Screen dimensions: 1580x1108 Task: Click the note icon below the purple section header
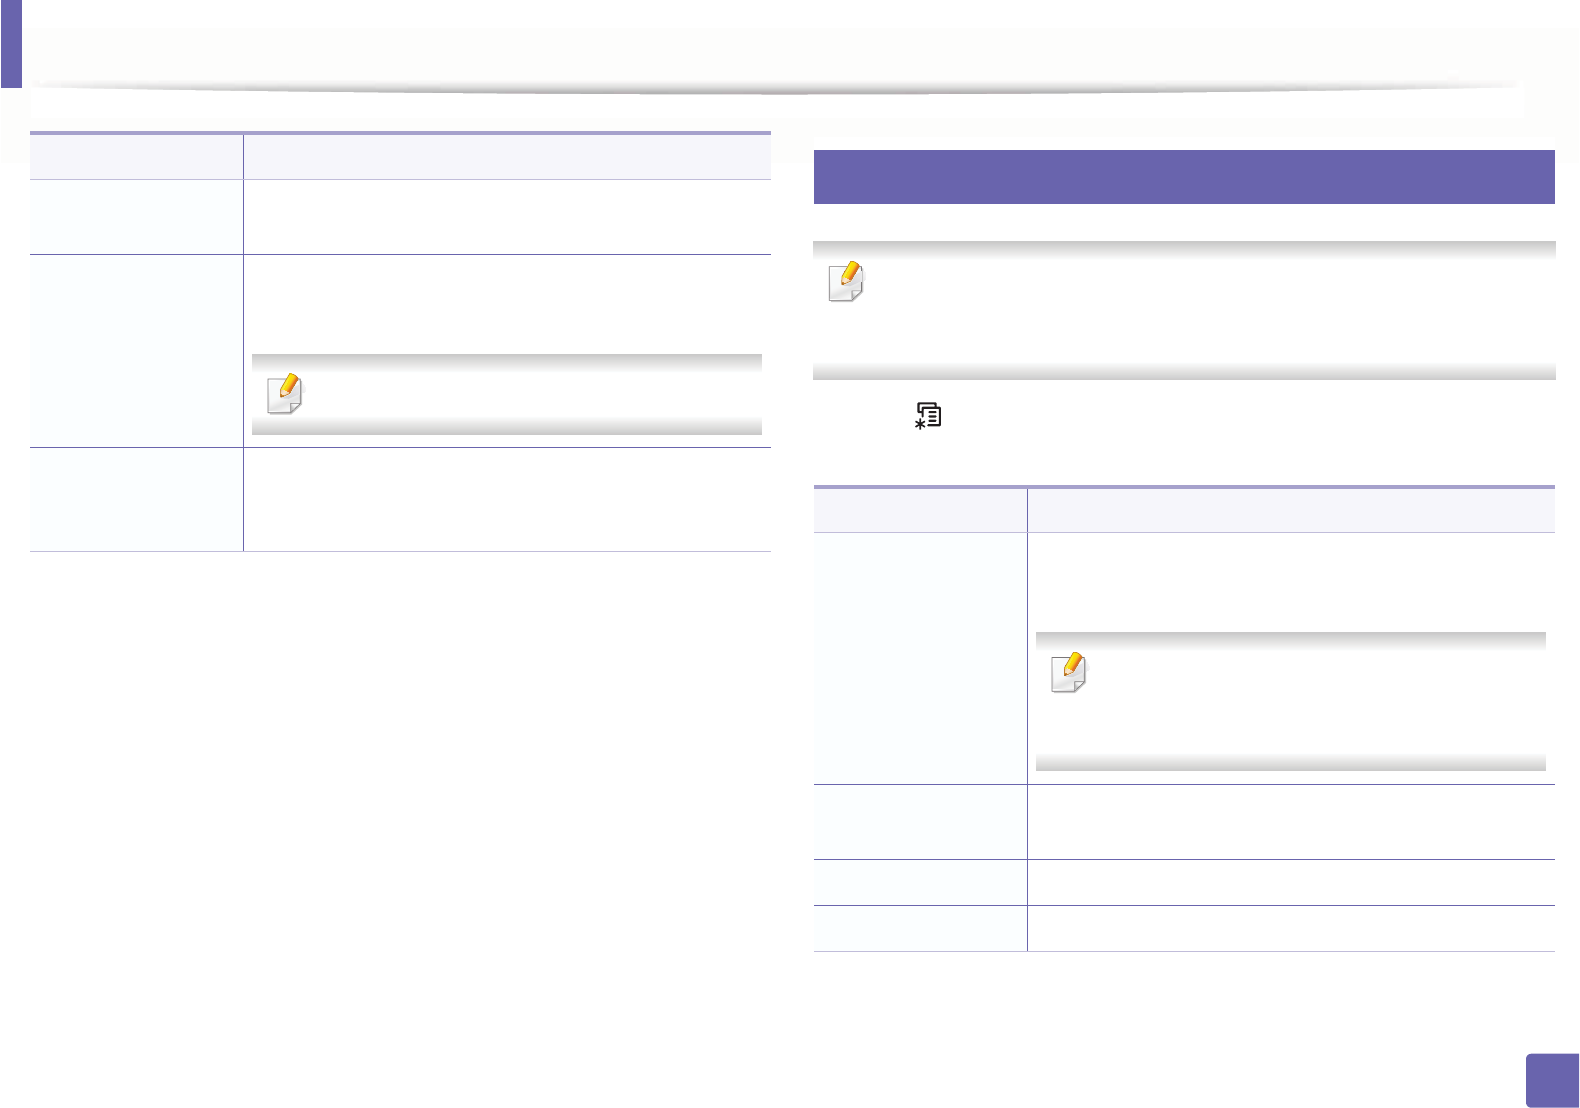coord(846,282)
